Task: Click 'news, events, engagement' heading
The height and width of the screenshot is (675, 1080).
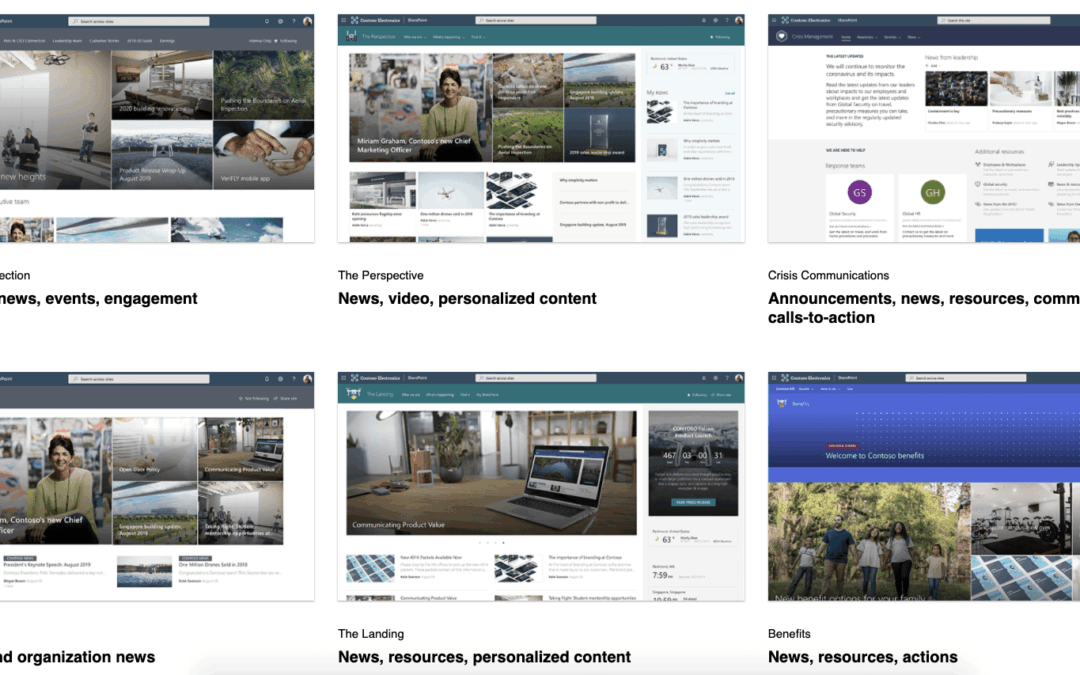Action: click(98, 299)
